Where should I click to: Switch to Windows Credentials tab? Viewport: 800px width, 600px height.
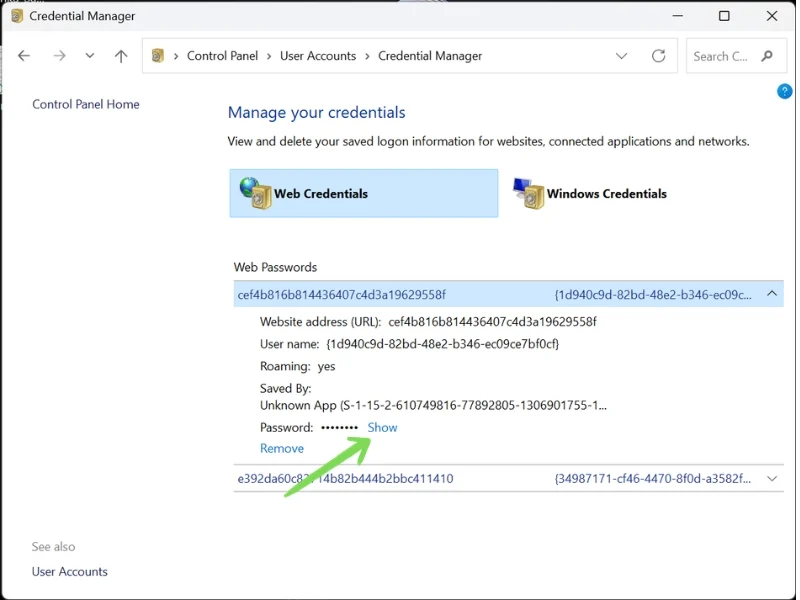(606, 194)
